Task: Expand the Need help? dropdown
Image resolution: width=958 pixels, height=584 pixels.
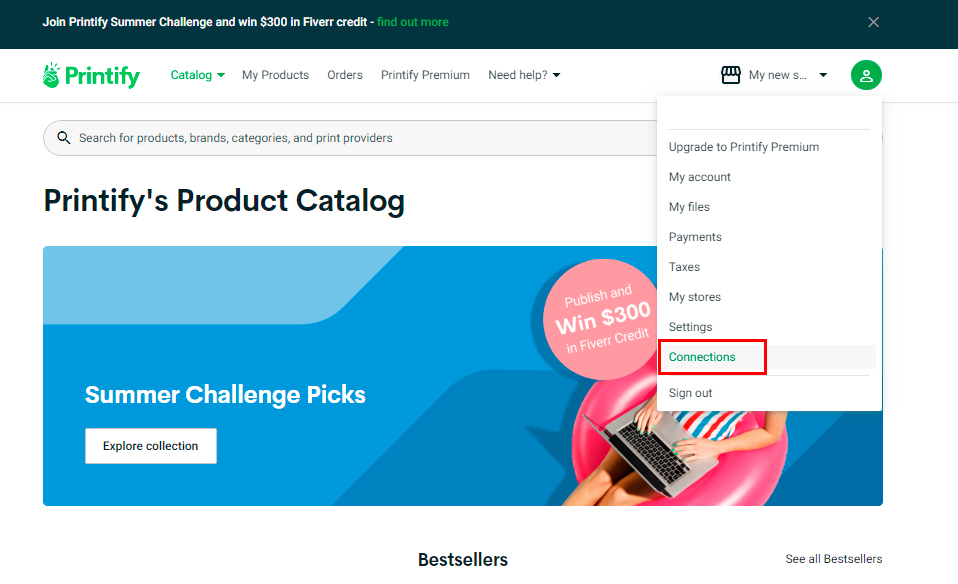Action: pos(524,75)
